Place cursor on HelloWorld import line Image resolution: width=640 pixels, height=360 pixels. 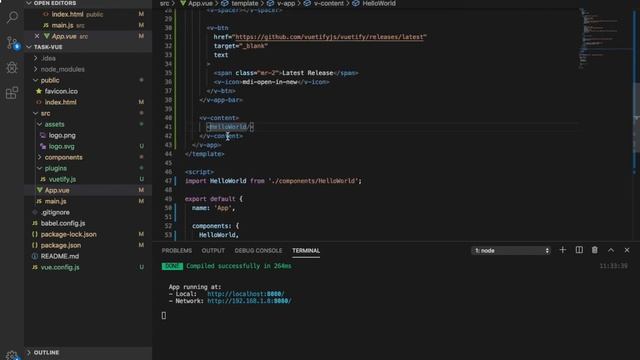click(273, 181)
